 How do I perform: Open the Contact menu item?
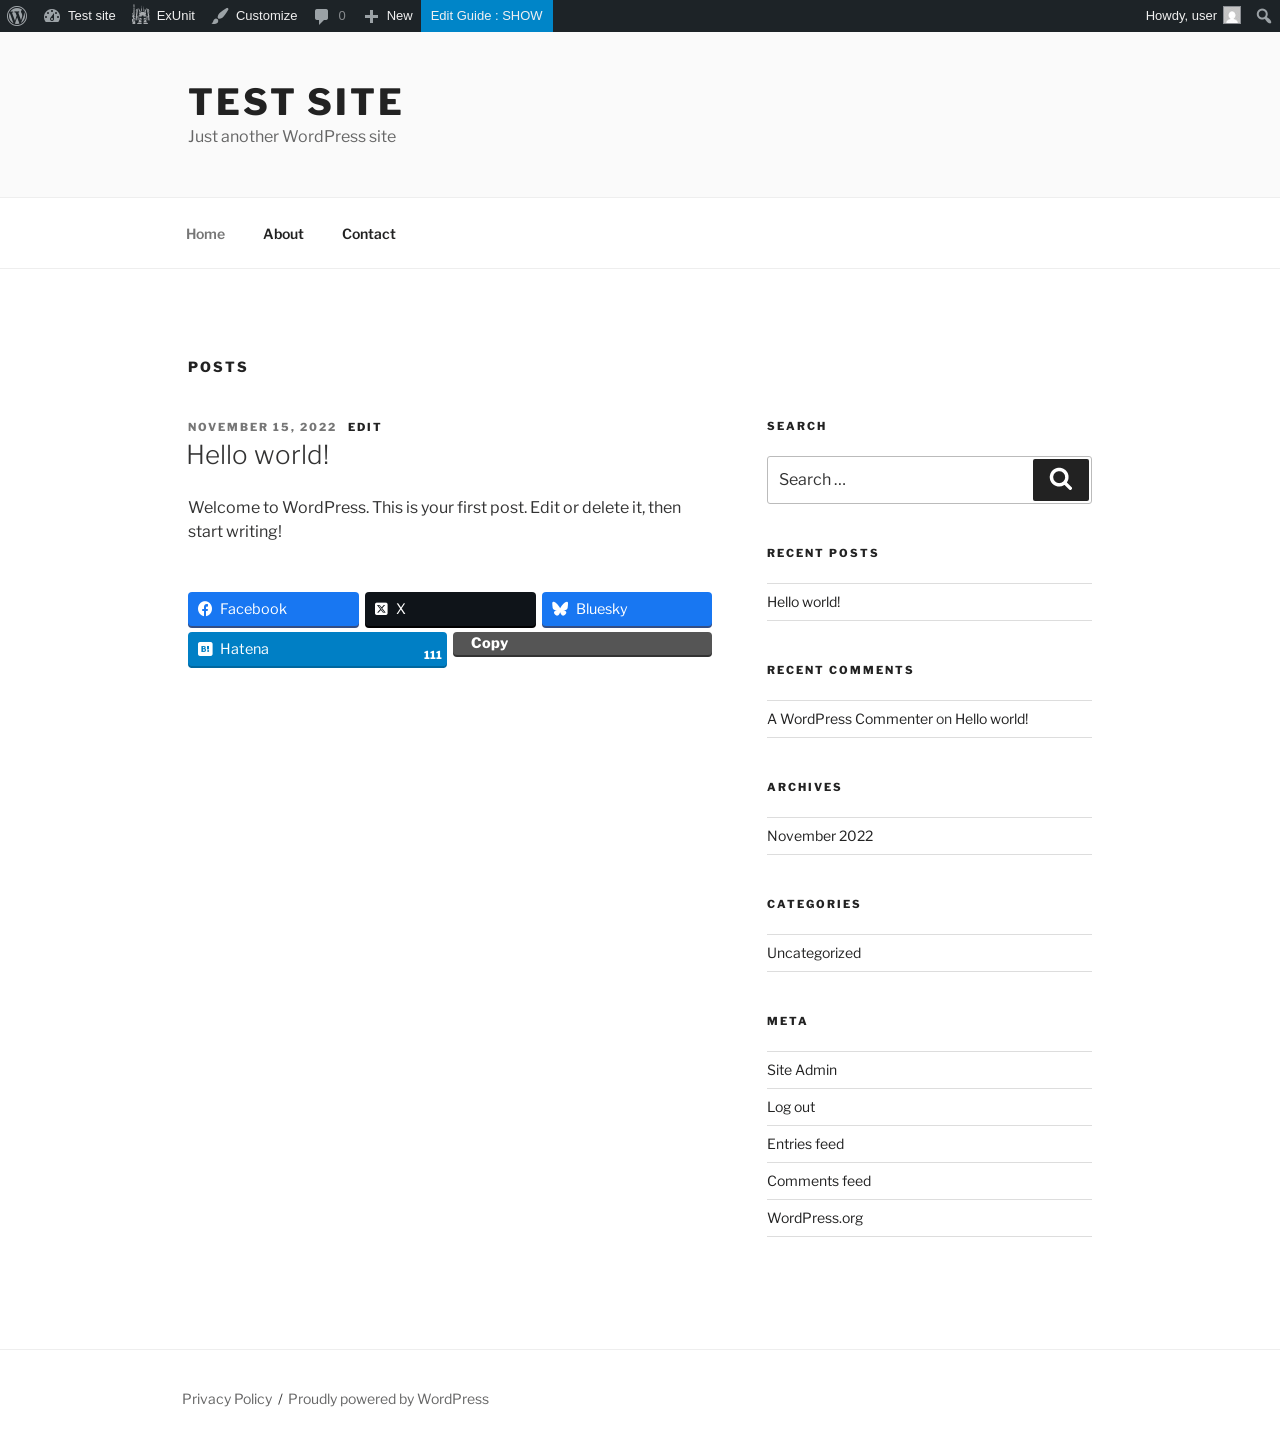(x=368, y=234)
